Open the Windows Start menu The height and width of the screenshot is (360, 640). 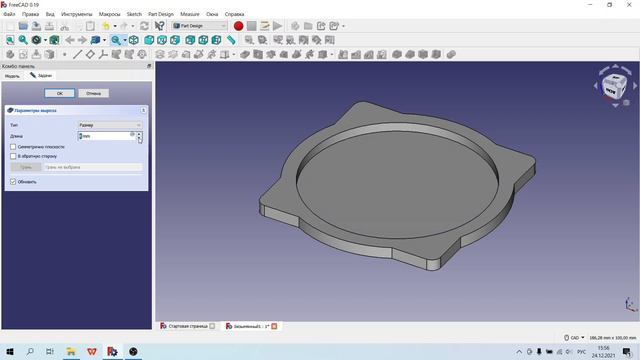(x=10, y=351)
